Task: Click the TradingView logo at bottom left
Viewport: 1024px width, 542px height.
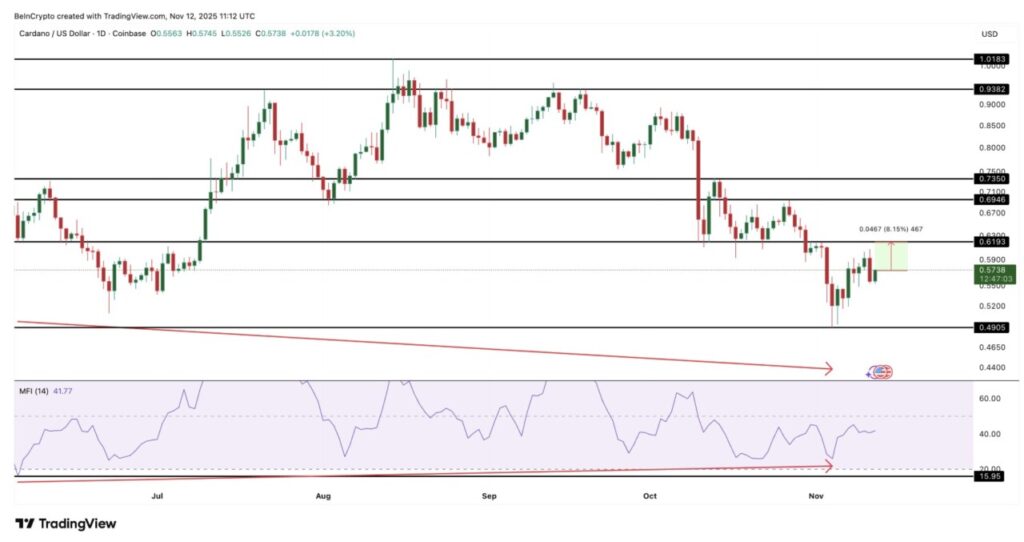Action: 66,523
